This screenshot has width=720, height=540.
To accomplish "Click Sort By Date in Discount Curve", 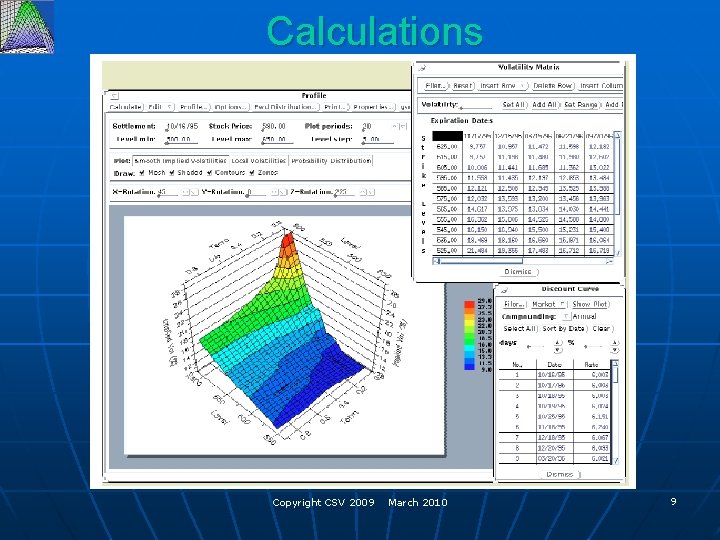I will pyautogui.click(x=564, y=329).
